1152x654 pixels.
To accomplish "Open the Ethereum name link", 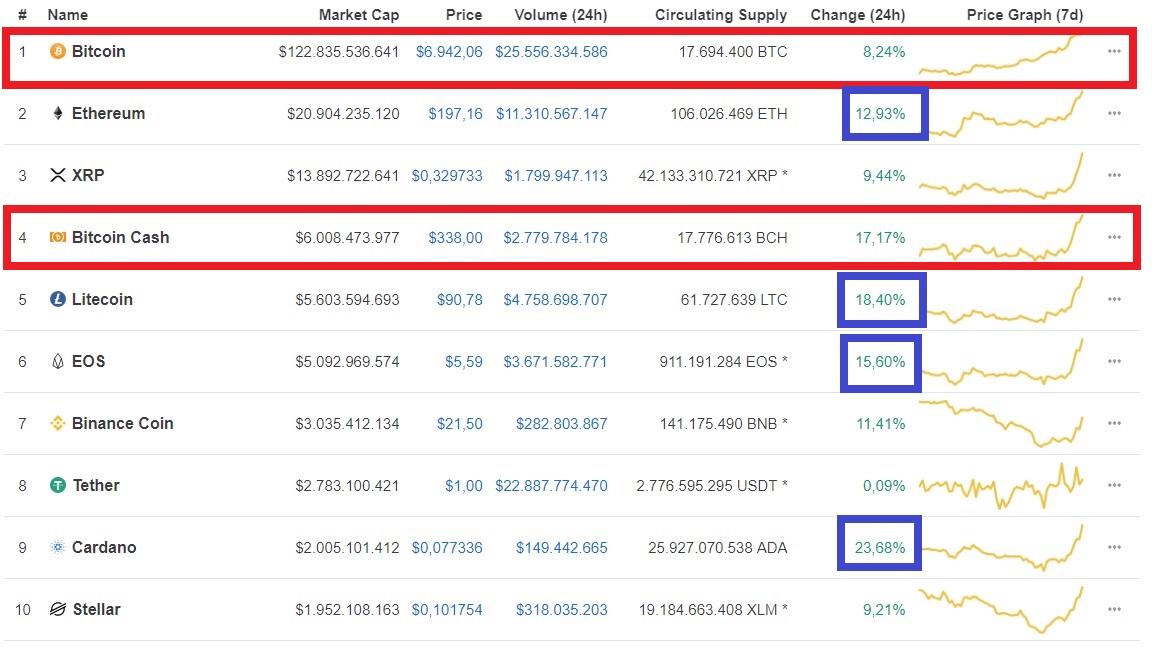I will click(108, 113).
